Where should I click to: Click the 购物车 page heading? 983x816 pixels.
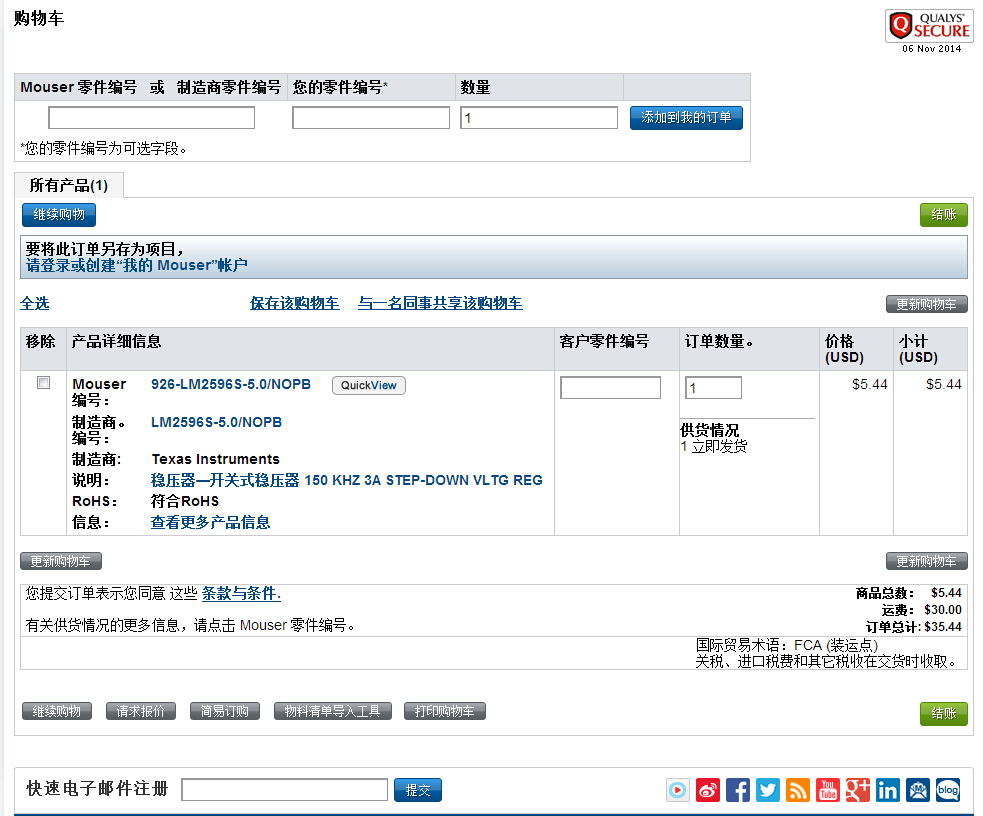pyautogui.click(x=39, y=19)
